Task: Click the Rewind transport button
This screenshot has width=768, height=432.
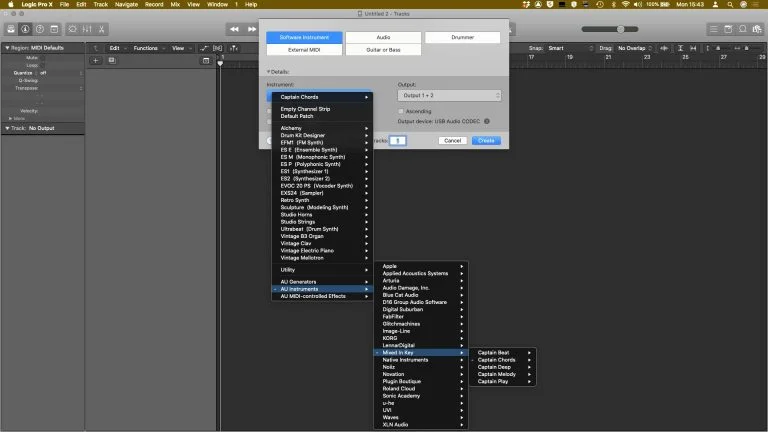Action: click(234, 29)
